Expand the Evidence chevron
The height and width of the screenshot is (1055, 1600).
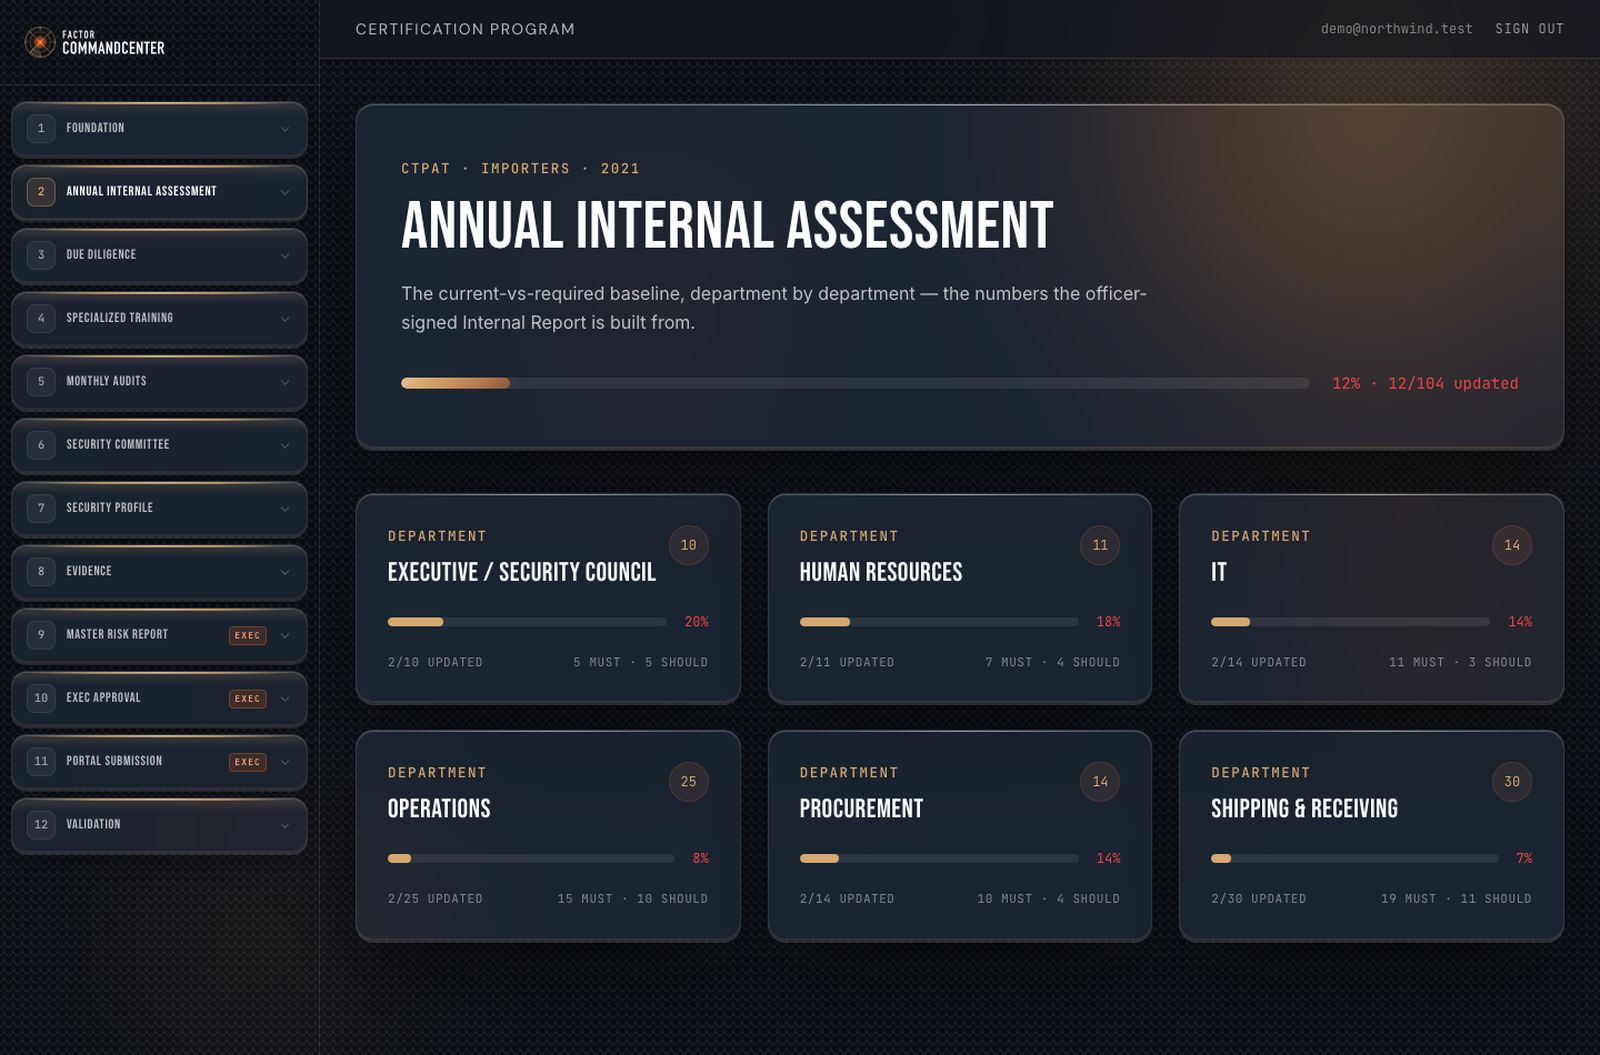tap(285, 572)
